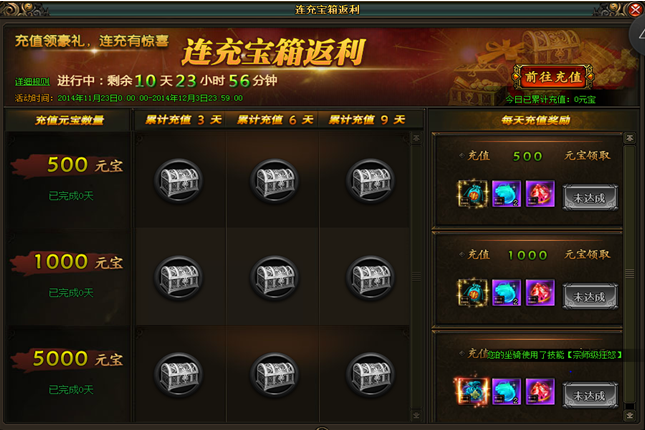645x430 pixels.
Task: Click the daily rewards scrollbar bottom arrow
Action: (629, 416)
